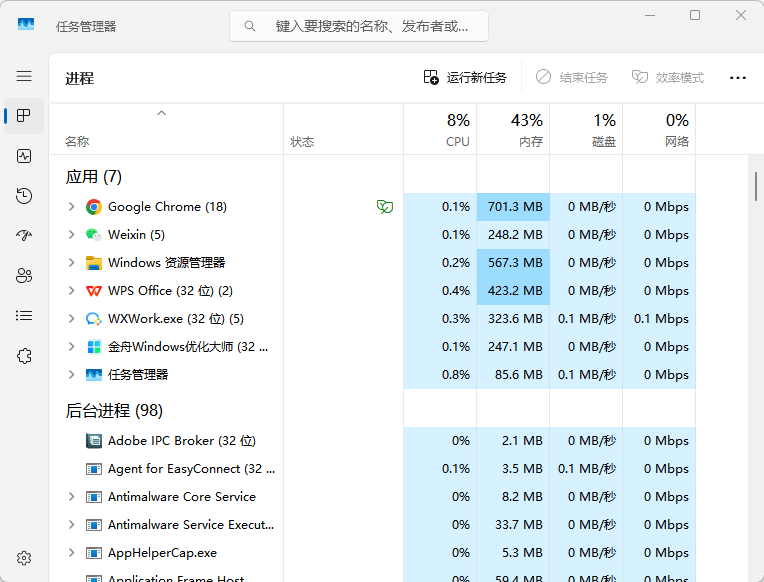This screenshot has width=764, height=582.
Task: Open the Details list sidebar icon
Action: click(24, 316)
